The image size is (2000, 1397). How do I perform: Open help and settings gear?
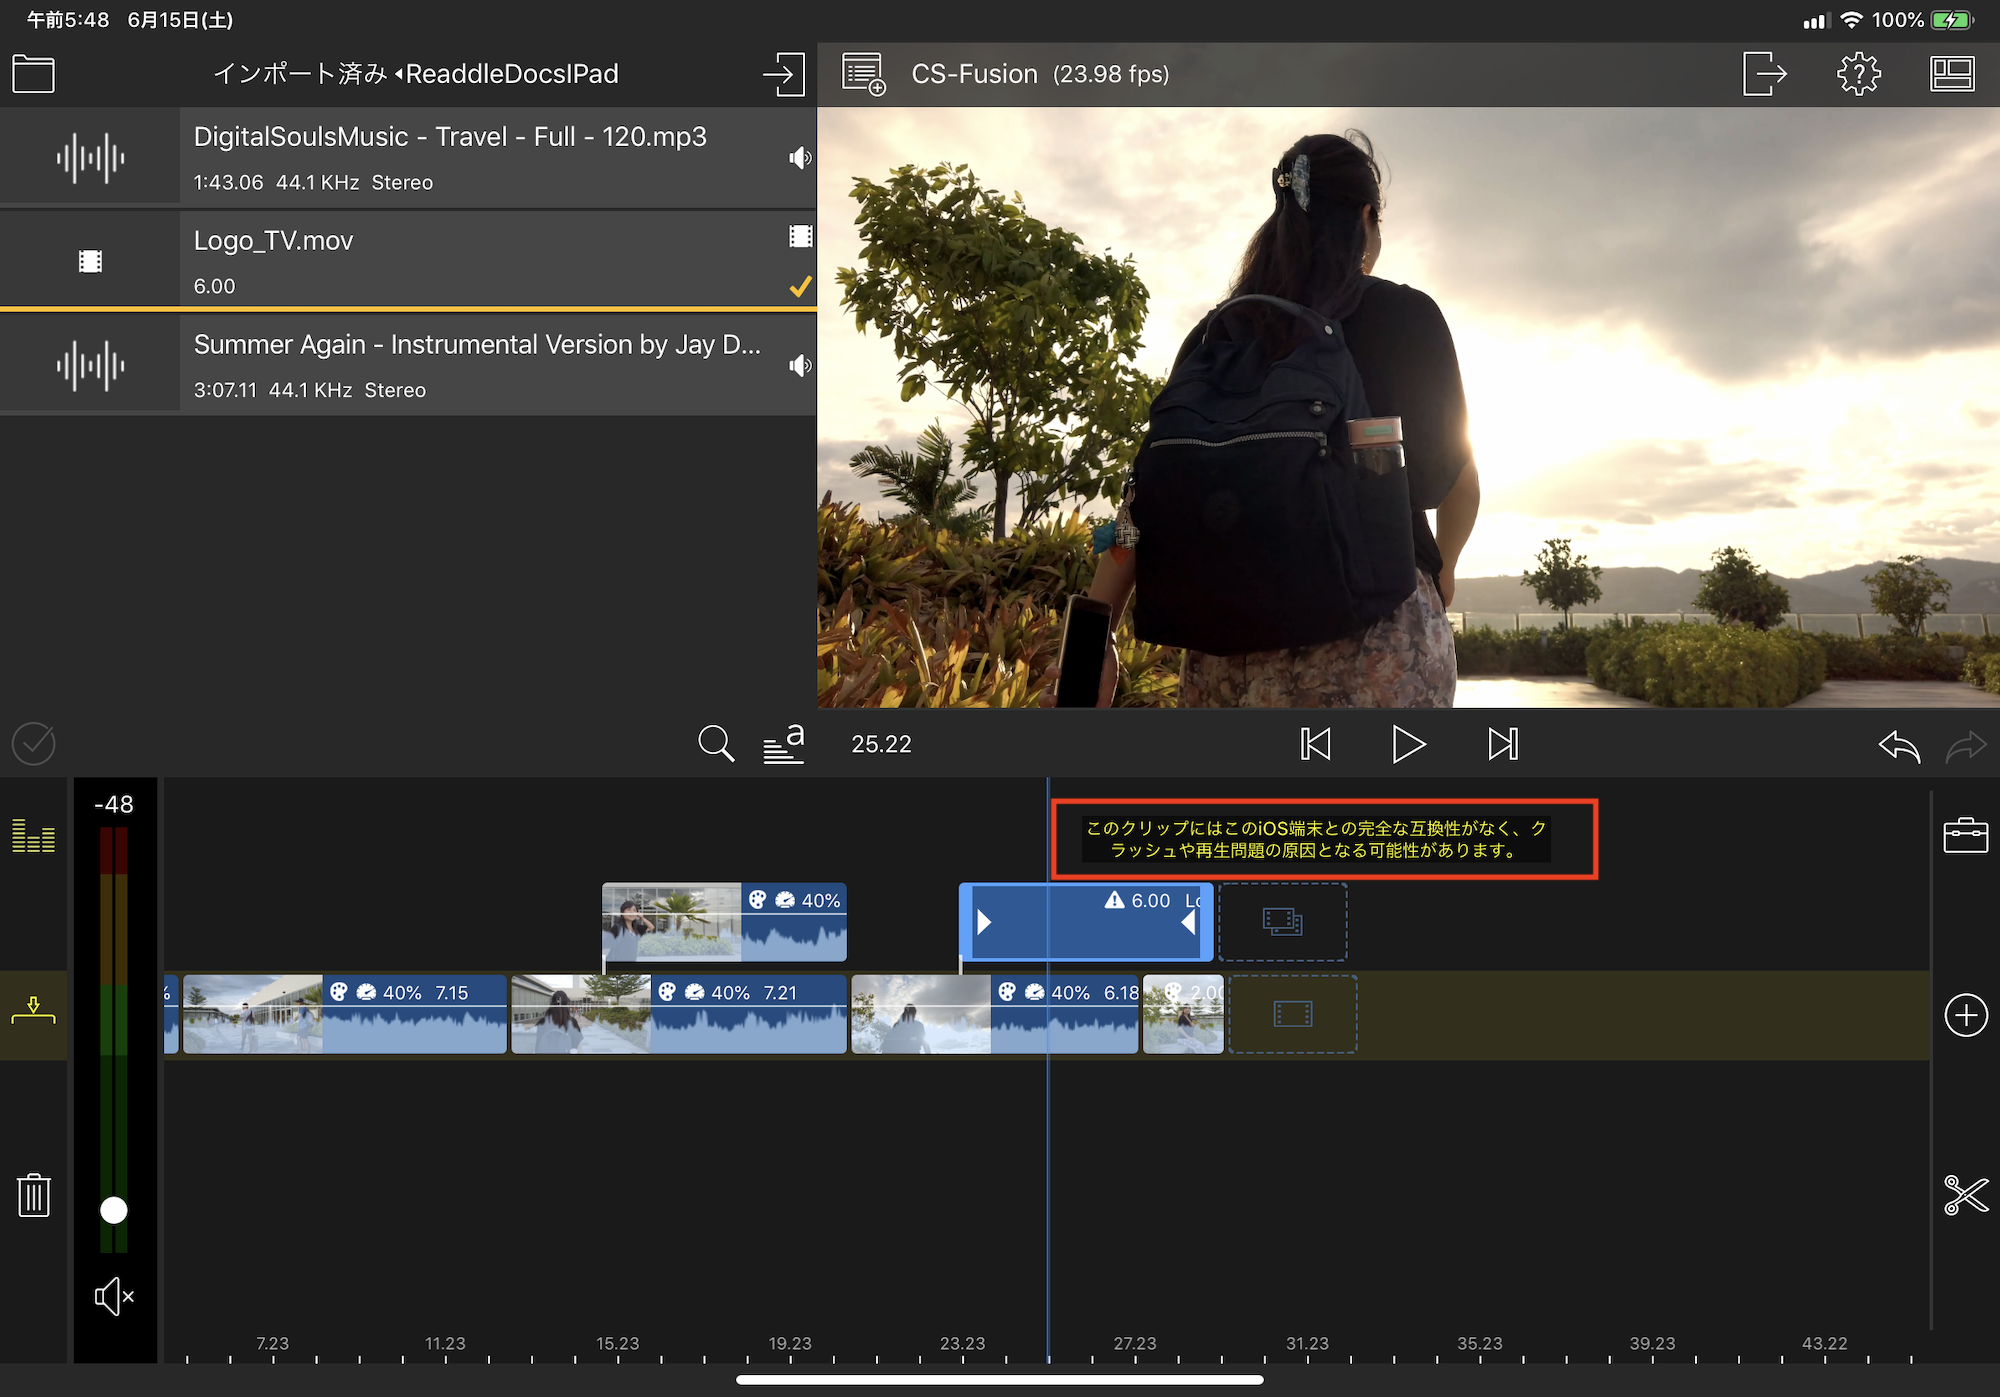coord(1858,74)
